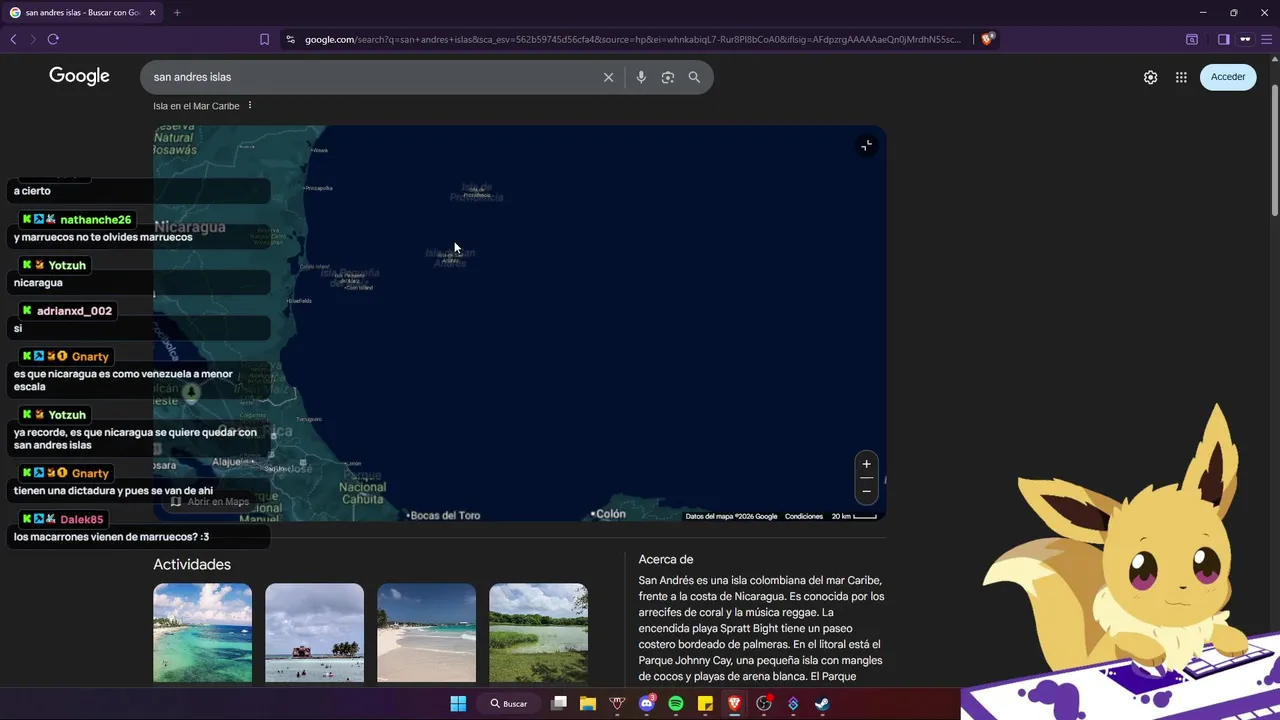Open Discord from the taskbar
Image resolution: width=1280 pixels, height=720 pixels.
coord(647,704)
